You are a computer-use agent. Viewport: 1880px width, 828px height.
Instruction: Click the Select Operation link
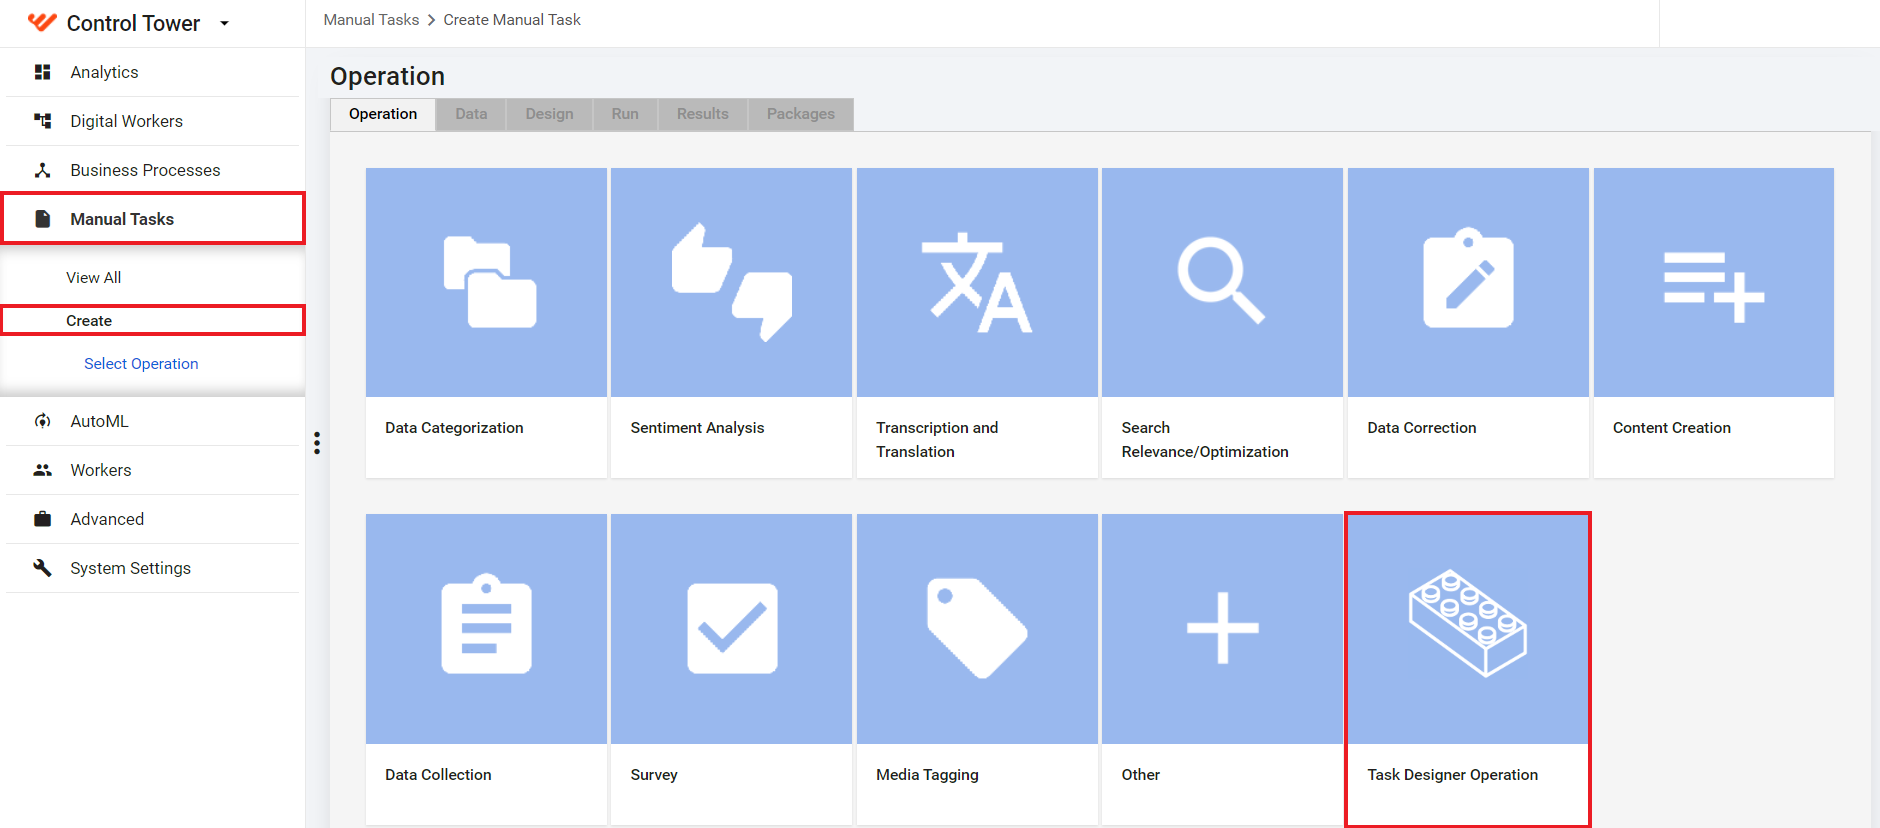[141, 364]
